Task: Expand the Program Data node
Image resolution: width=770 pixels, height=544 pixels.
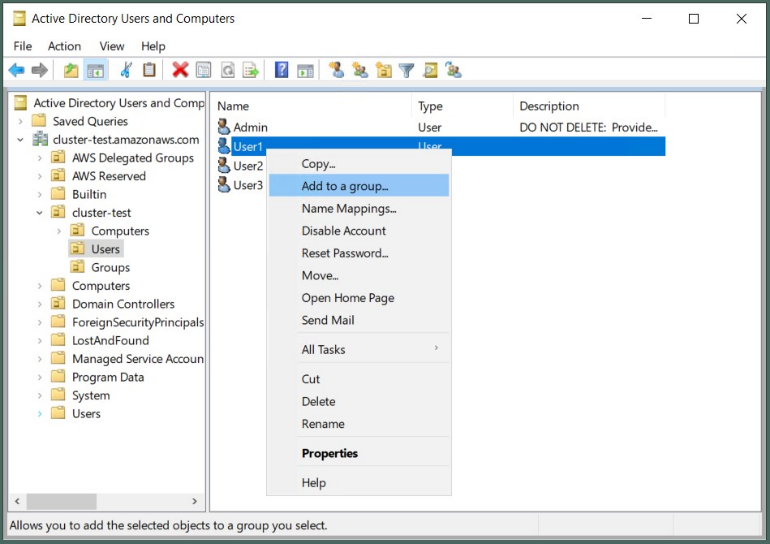Action: click(x=40, y=378)
